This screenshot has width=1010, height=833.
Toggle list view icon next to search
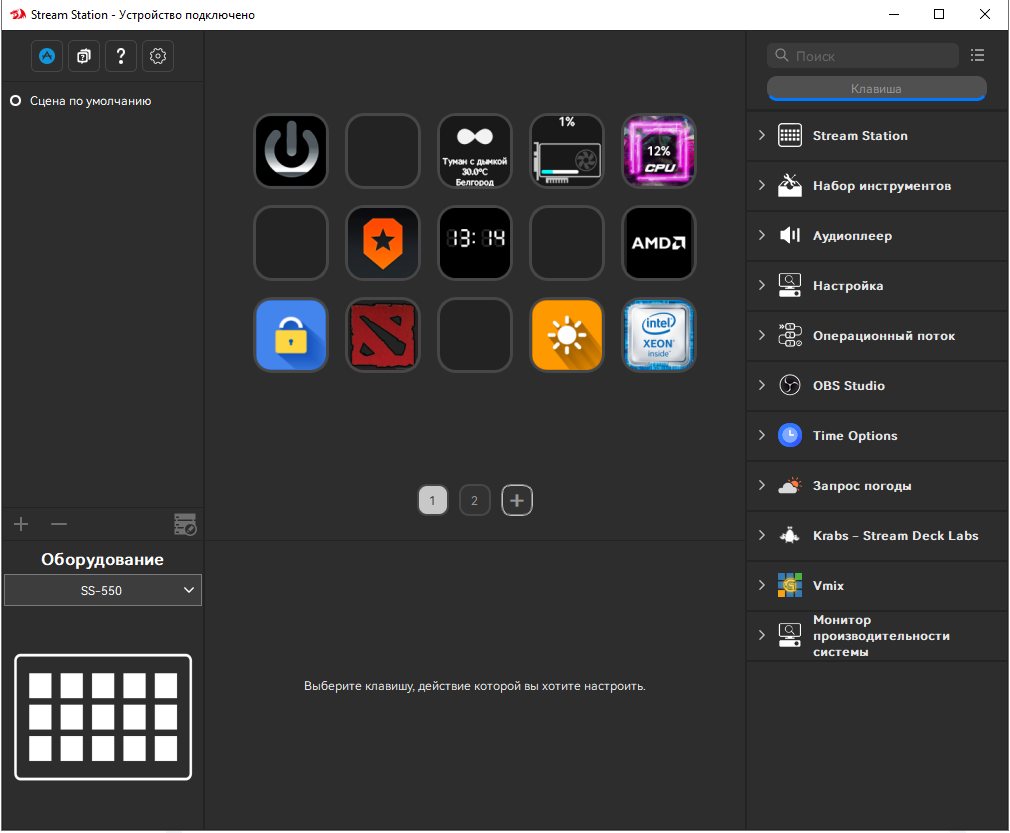coord(977,56)
